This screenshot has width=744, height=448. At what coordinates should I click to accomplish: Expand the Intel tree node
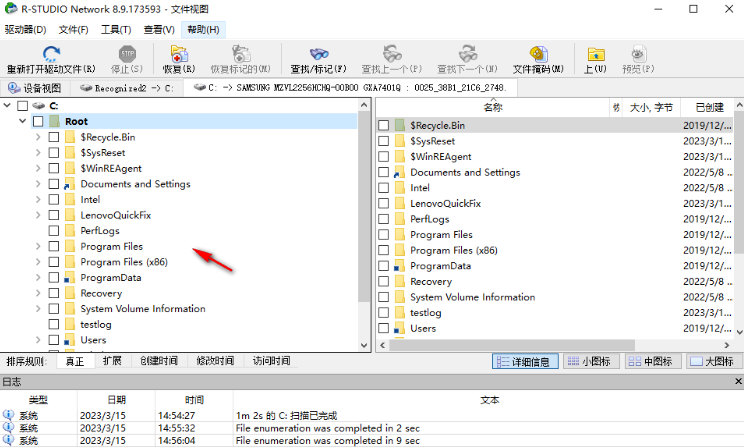coord(38,200)
